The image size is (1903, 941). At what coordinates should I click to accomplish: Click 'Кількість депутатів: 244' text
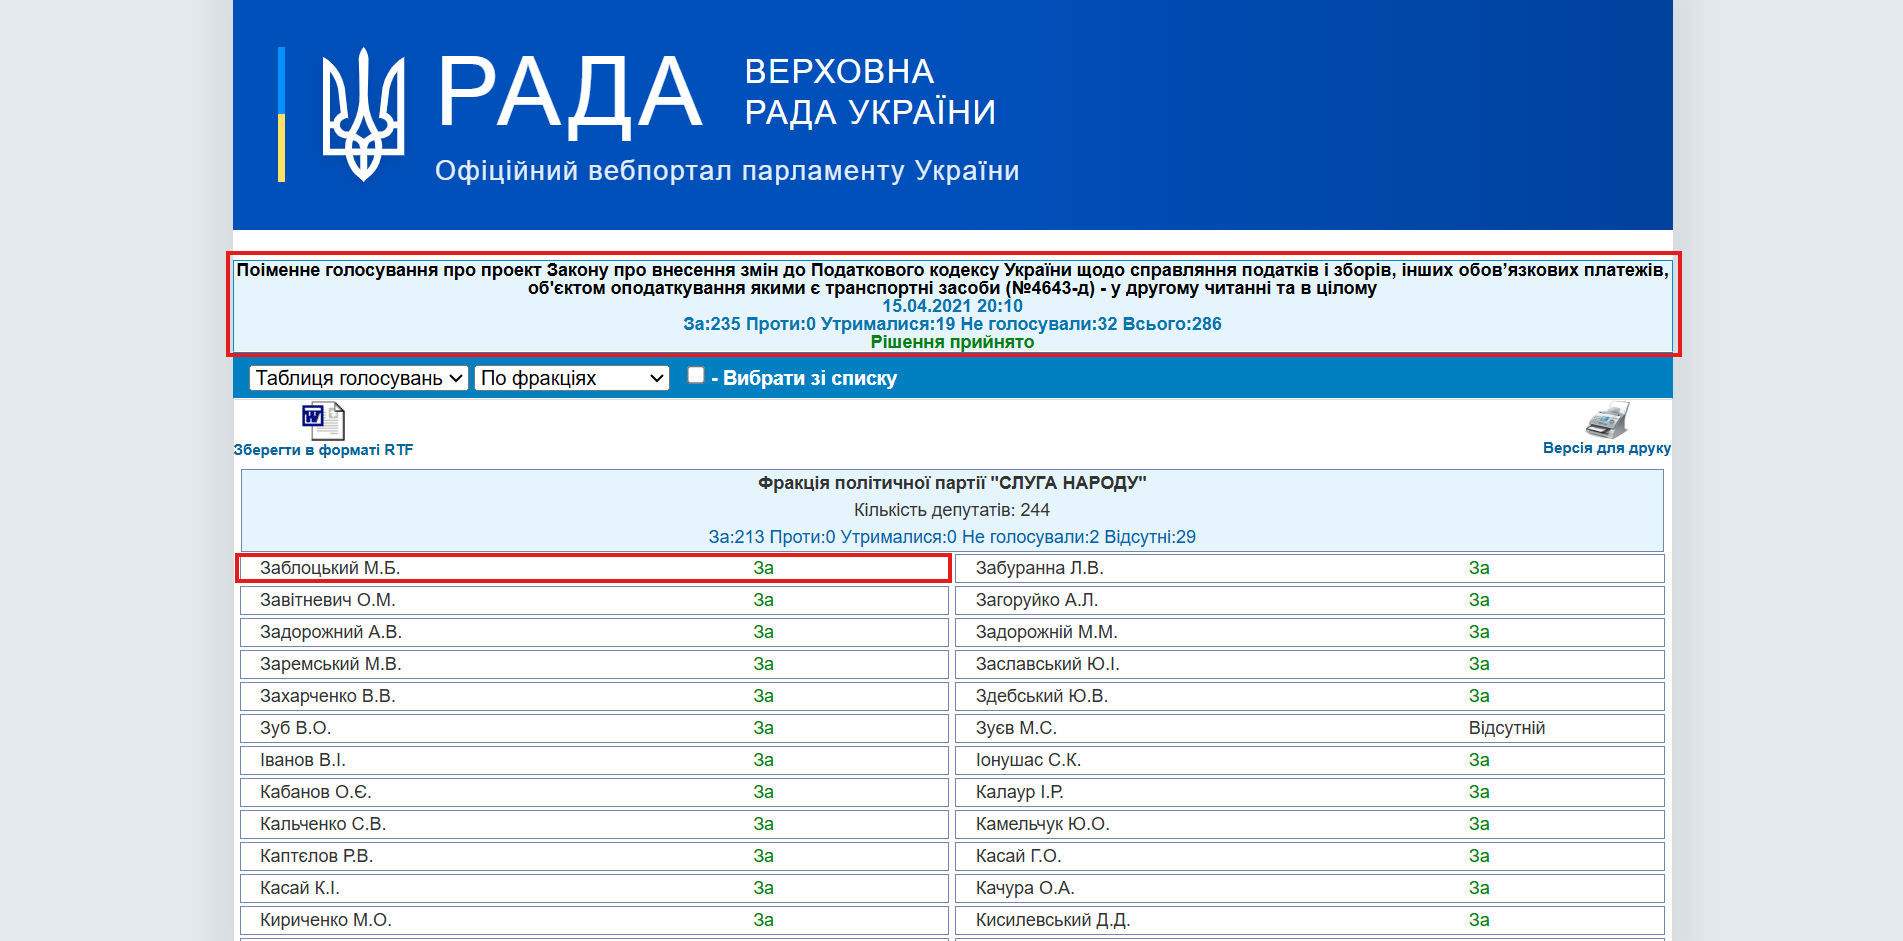952,510
